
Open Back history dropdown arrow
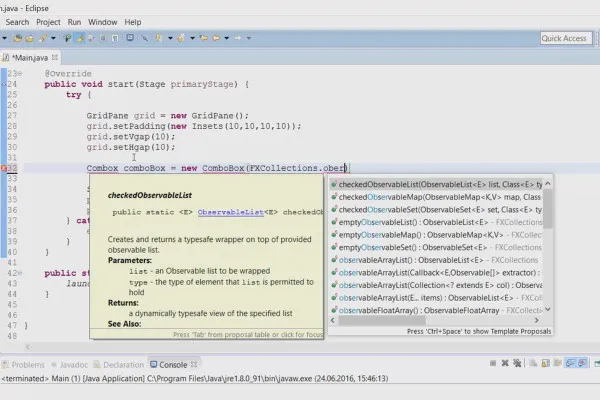(x=227, y=38)
